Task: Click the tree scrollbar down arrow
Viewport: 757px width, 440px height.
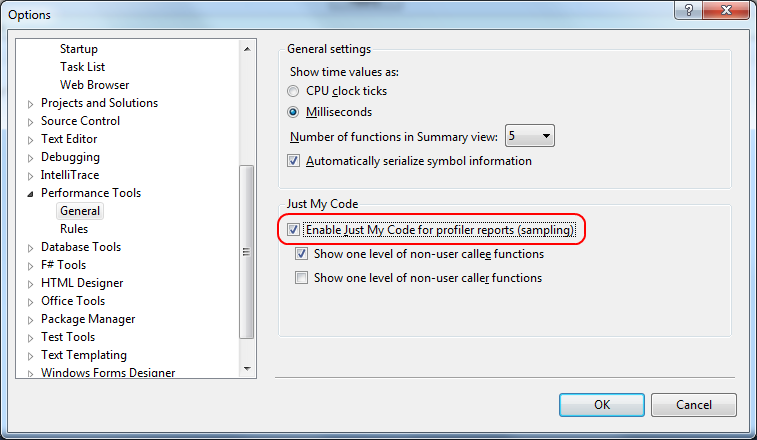Action: pos(247,369)
